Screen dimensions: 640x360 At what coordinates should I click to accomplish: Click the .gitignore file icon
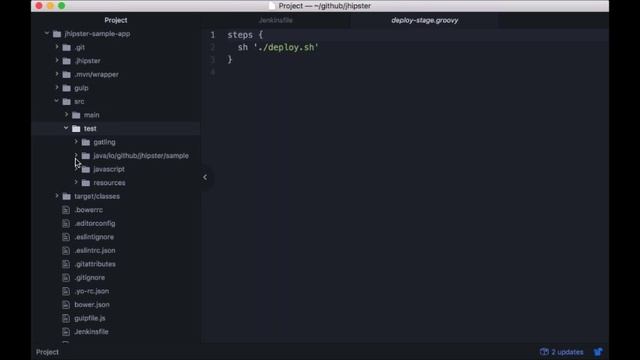point(66,278)
